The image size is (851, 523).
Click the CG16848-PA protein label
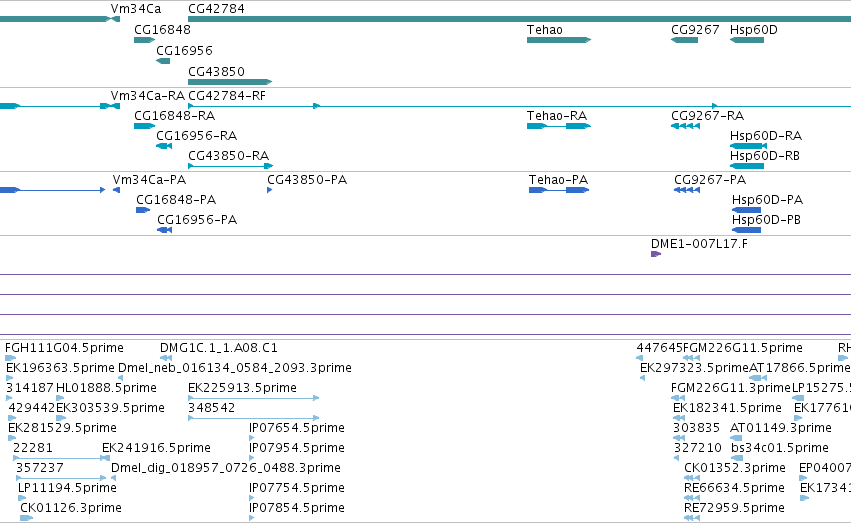point(176,200)
